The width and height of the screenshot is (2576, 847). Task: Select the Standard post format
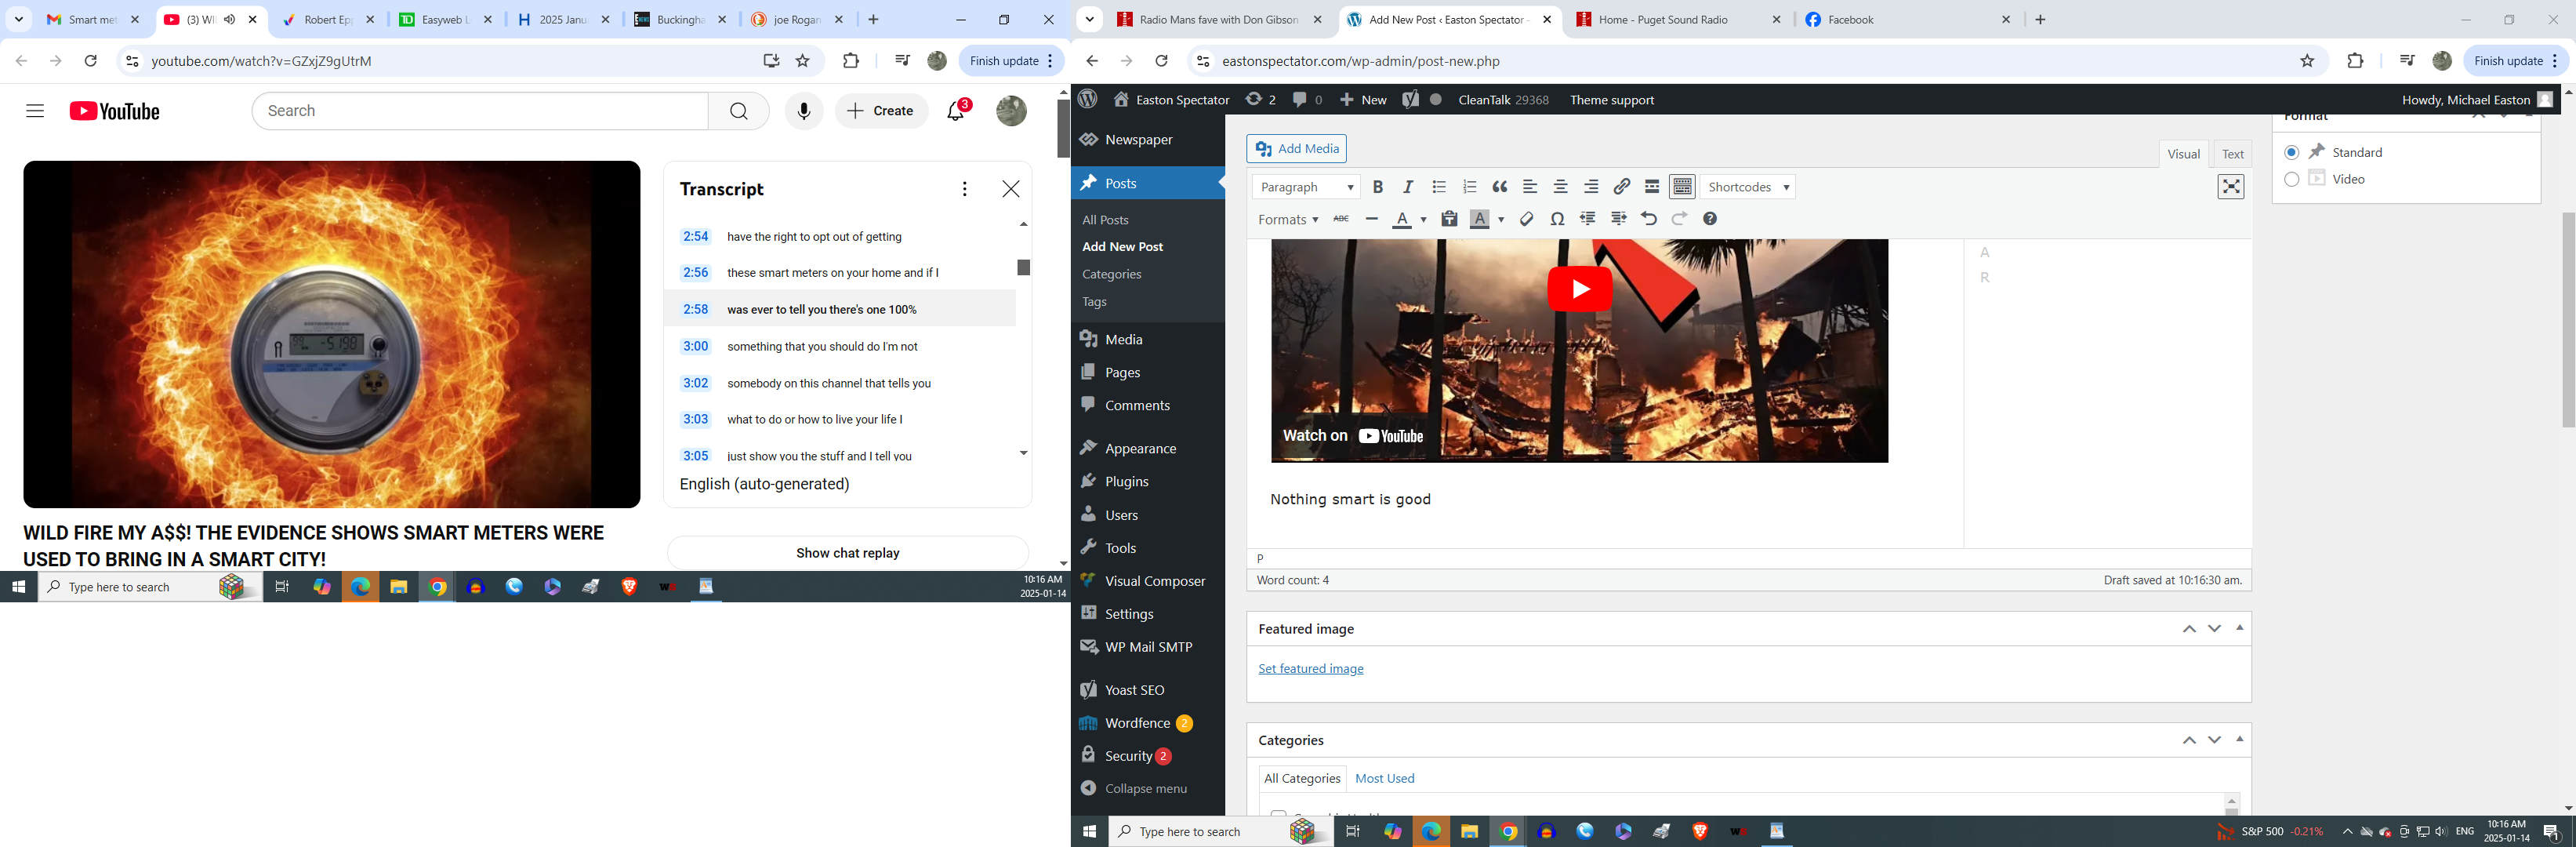pos(2292,152)
